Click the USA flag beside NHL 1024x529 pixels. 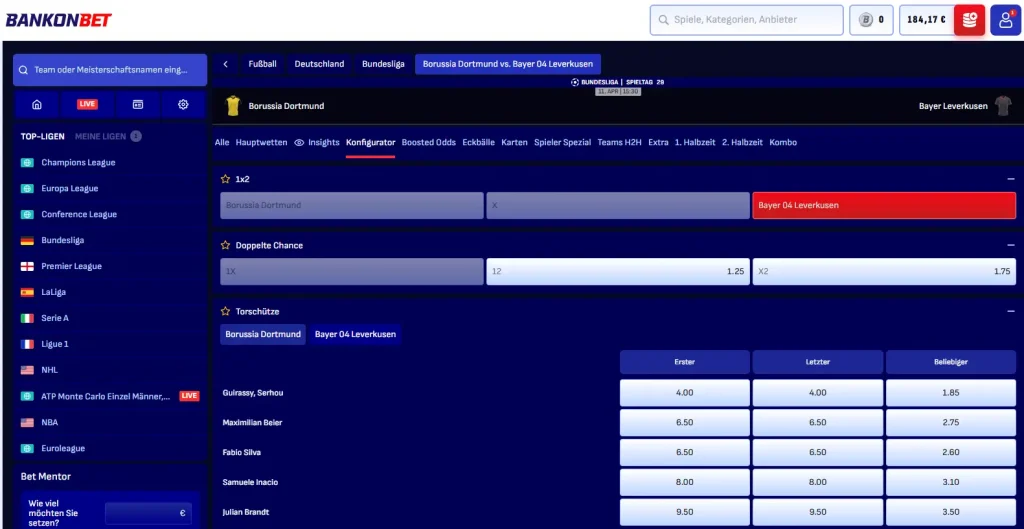tap(27, 370)
